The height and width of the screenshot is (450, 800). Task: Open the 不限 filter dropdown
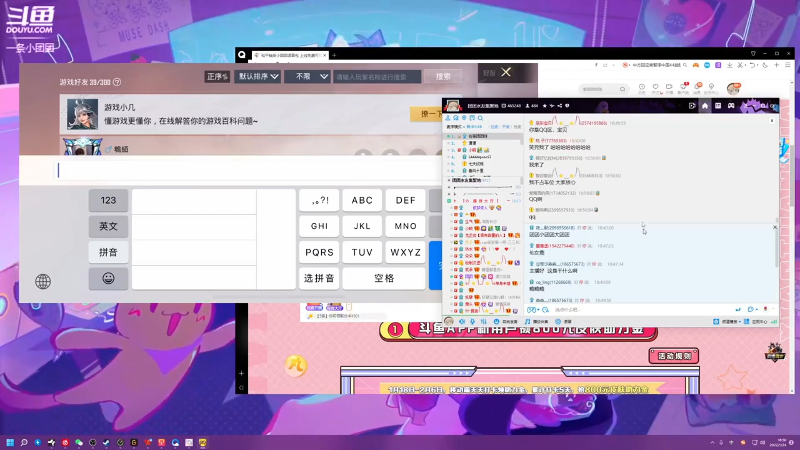pos(308,77)
